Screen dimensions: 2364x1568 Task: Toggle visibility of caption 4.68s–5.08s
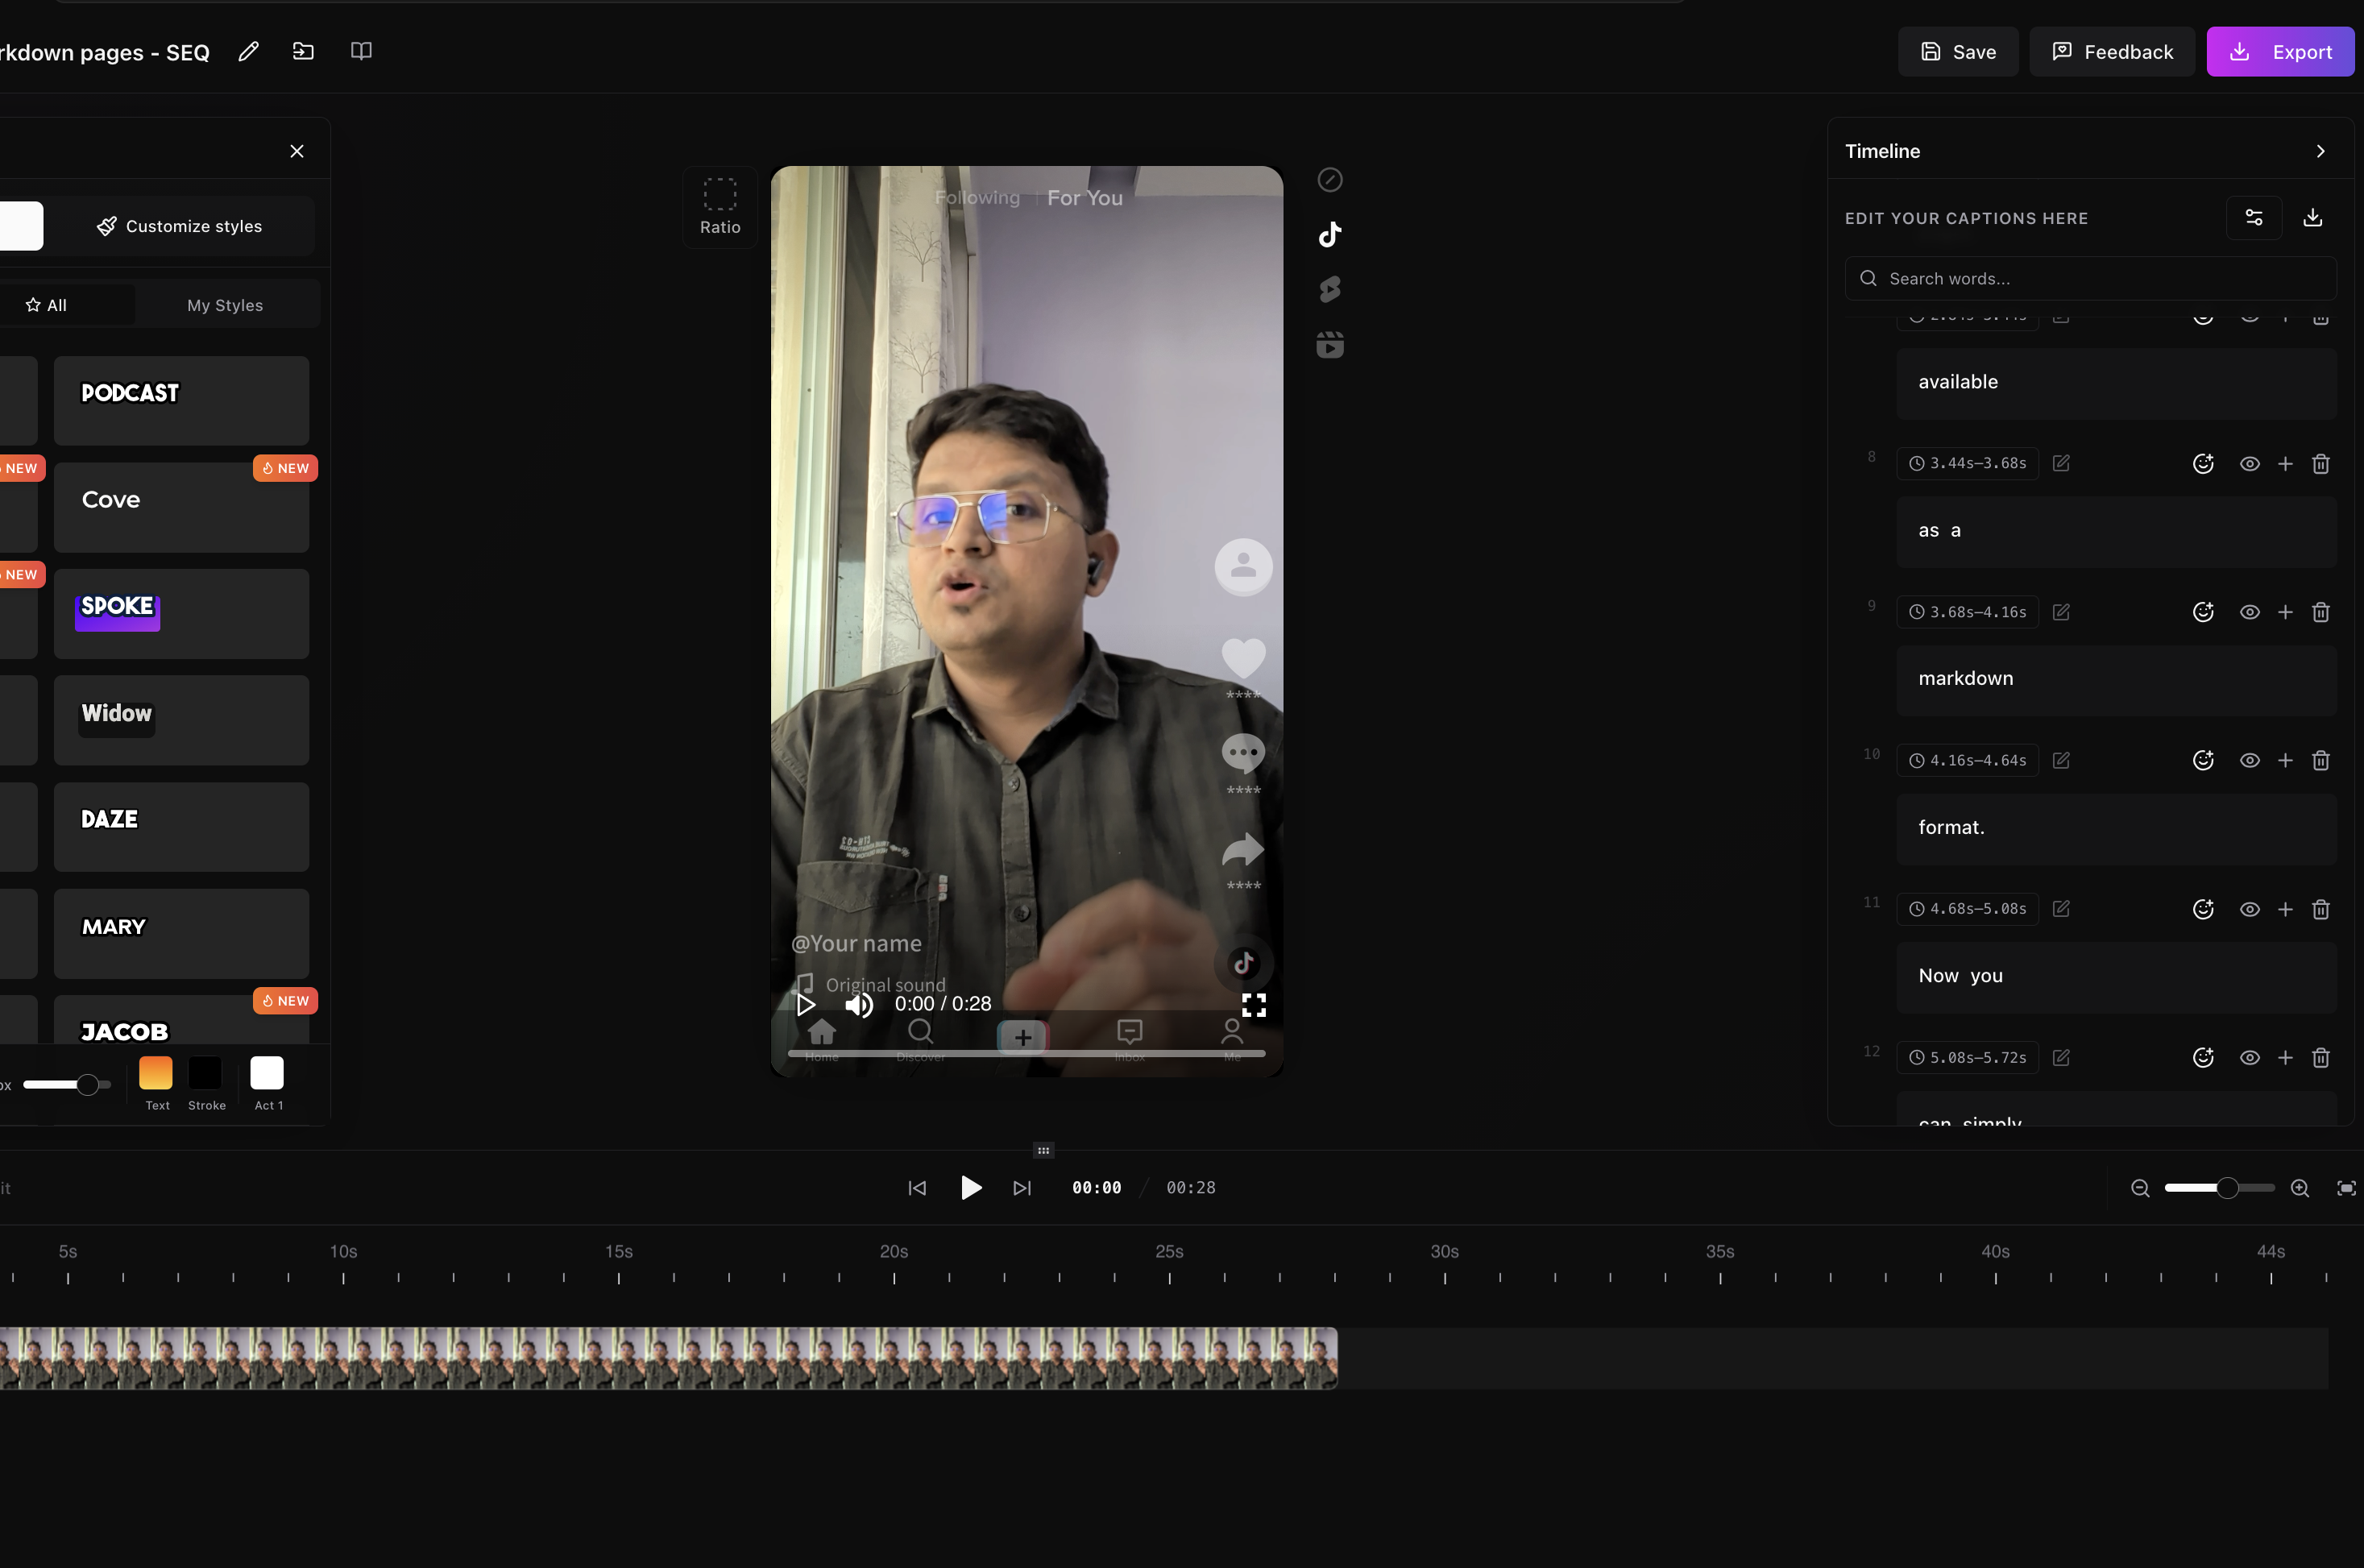coord(2249,909)
